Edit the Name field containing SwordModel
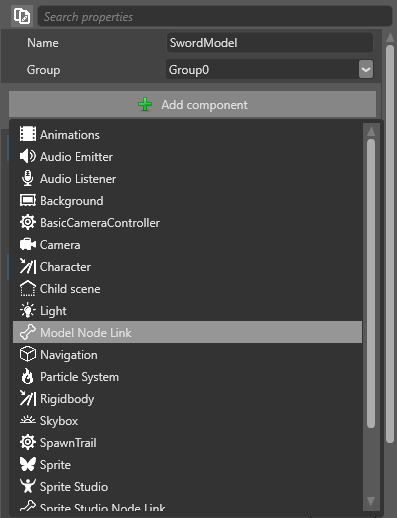This screenshot has width=397, height=518. (270, 43)
